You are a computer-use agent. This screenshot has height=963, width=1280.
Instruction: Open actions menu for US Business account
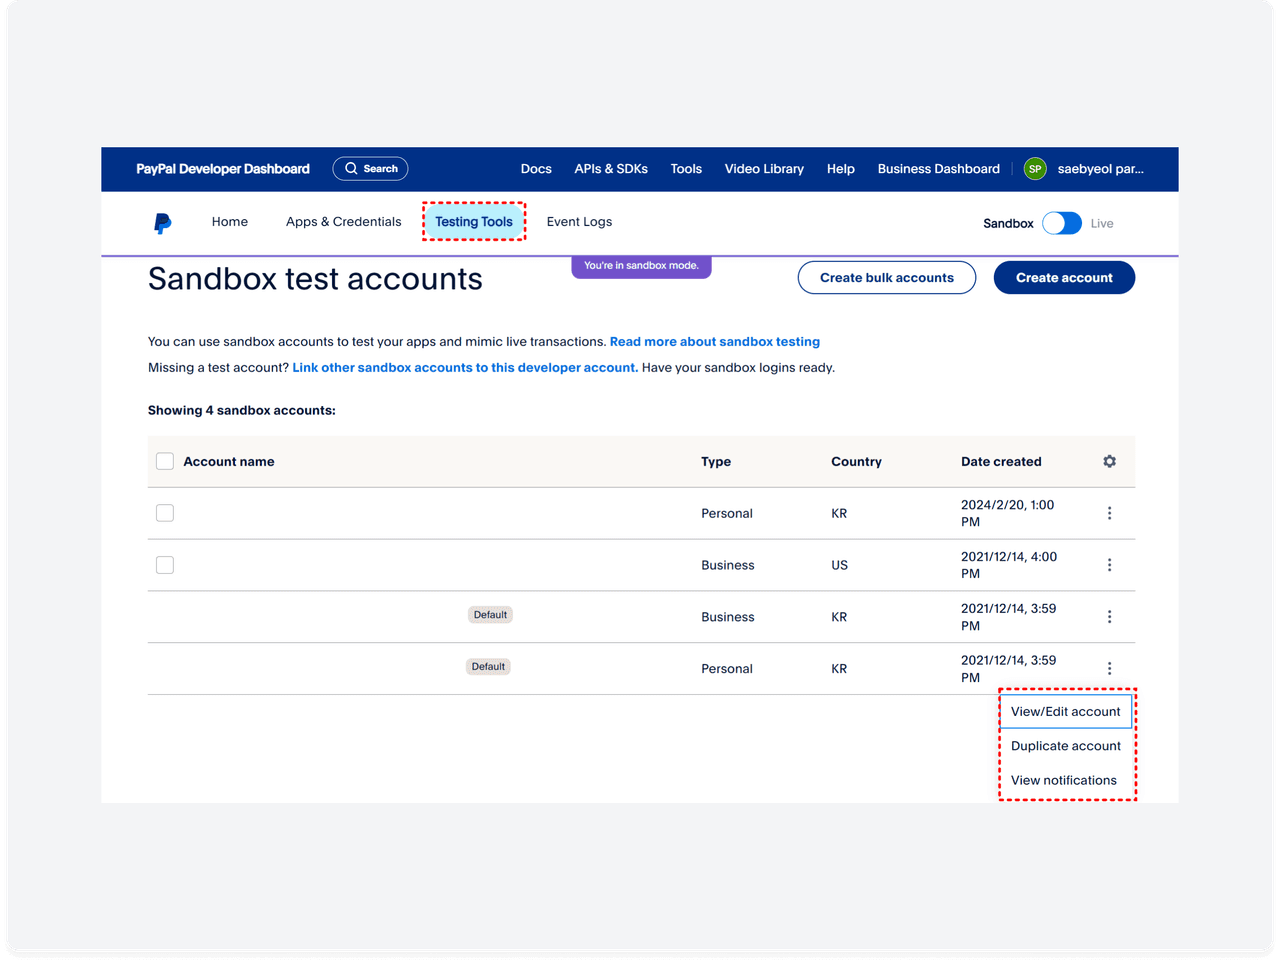click(x=1109, y=565)
